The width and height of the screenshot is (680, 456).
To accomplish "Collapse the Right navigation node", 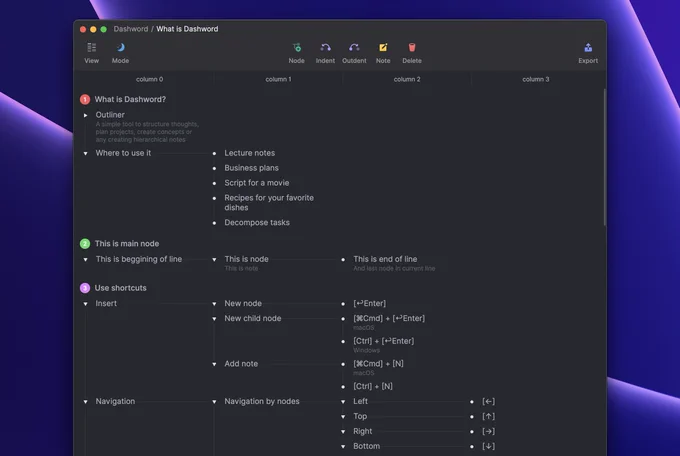I will click(343, 432).
